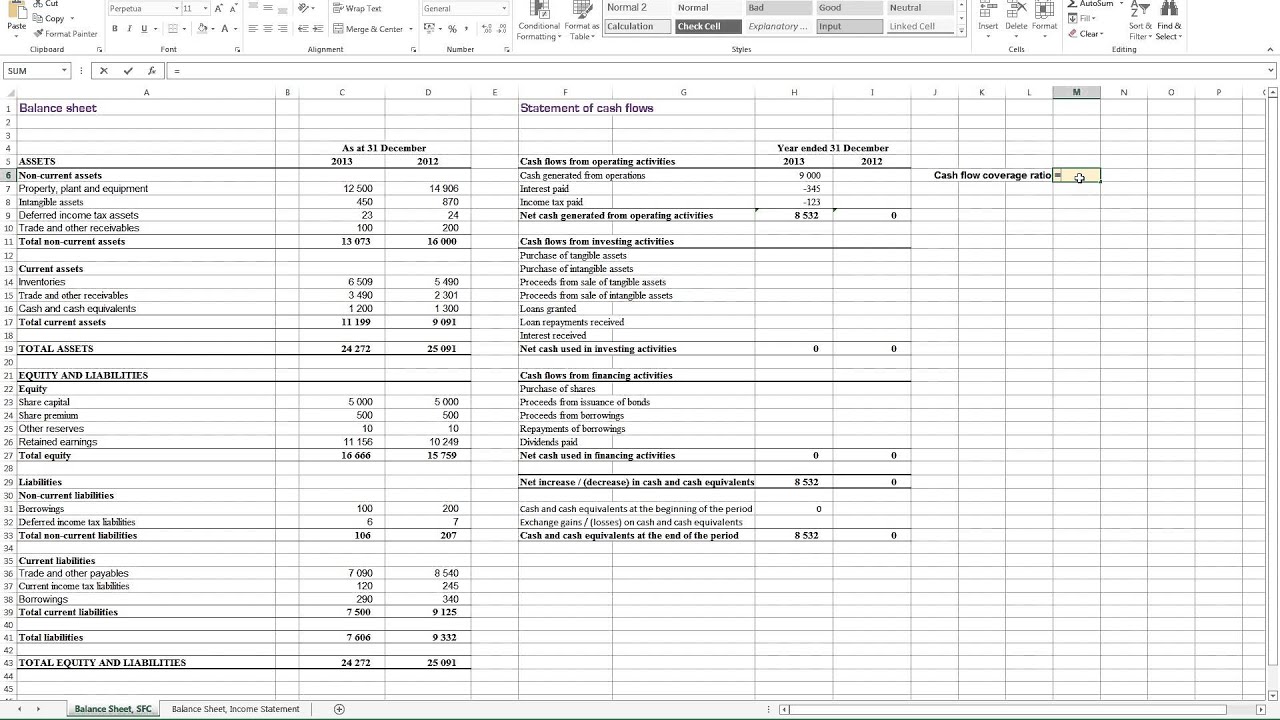
Task: Align text left
Action: click(x=253, y=29)
